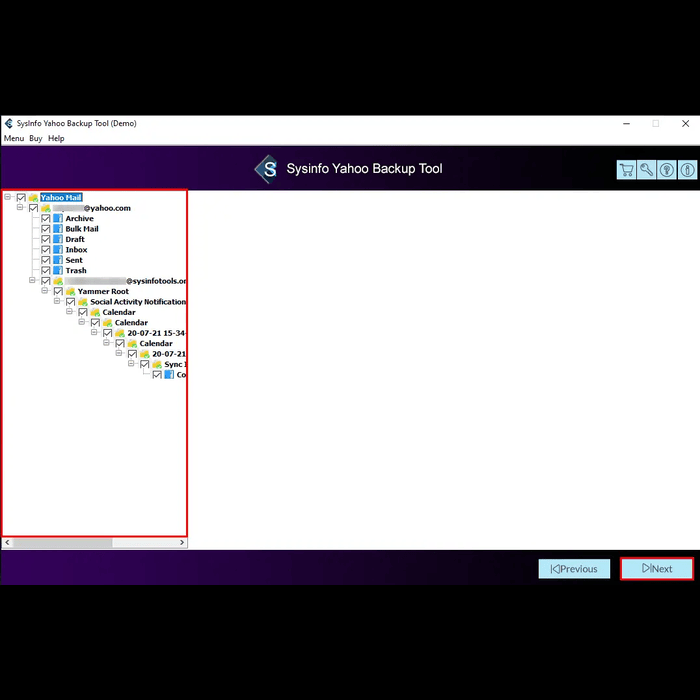This screenshot has width=700, height=700.
Task: Open the info about icon
Action: [x=687, y=170]
